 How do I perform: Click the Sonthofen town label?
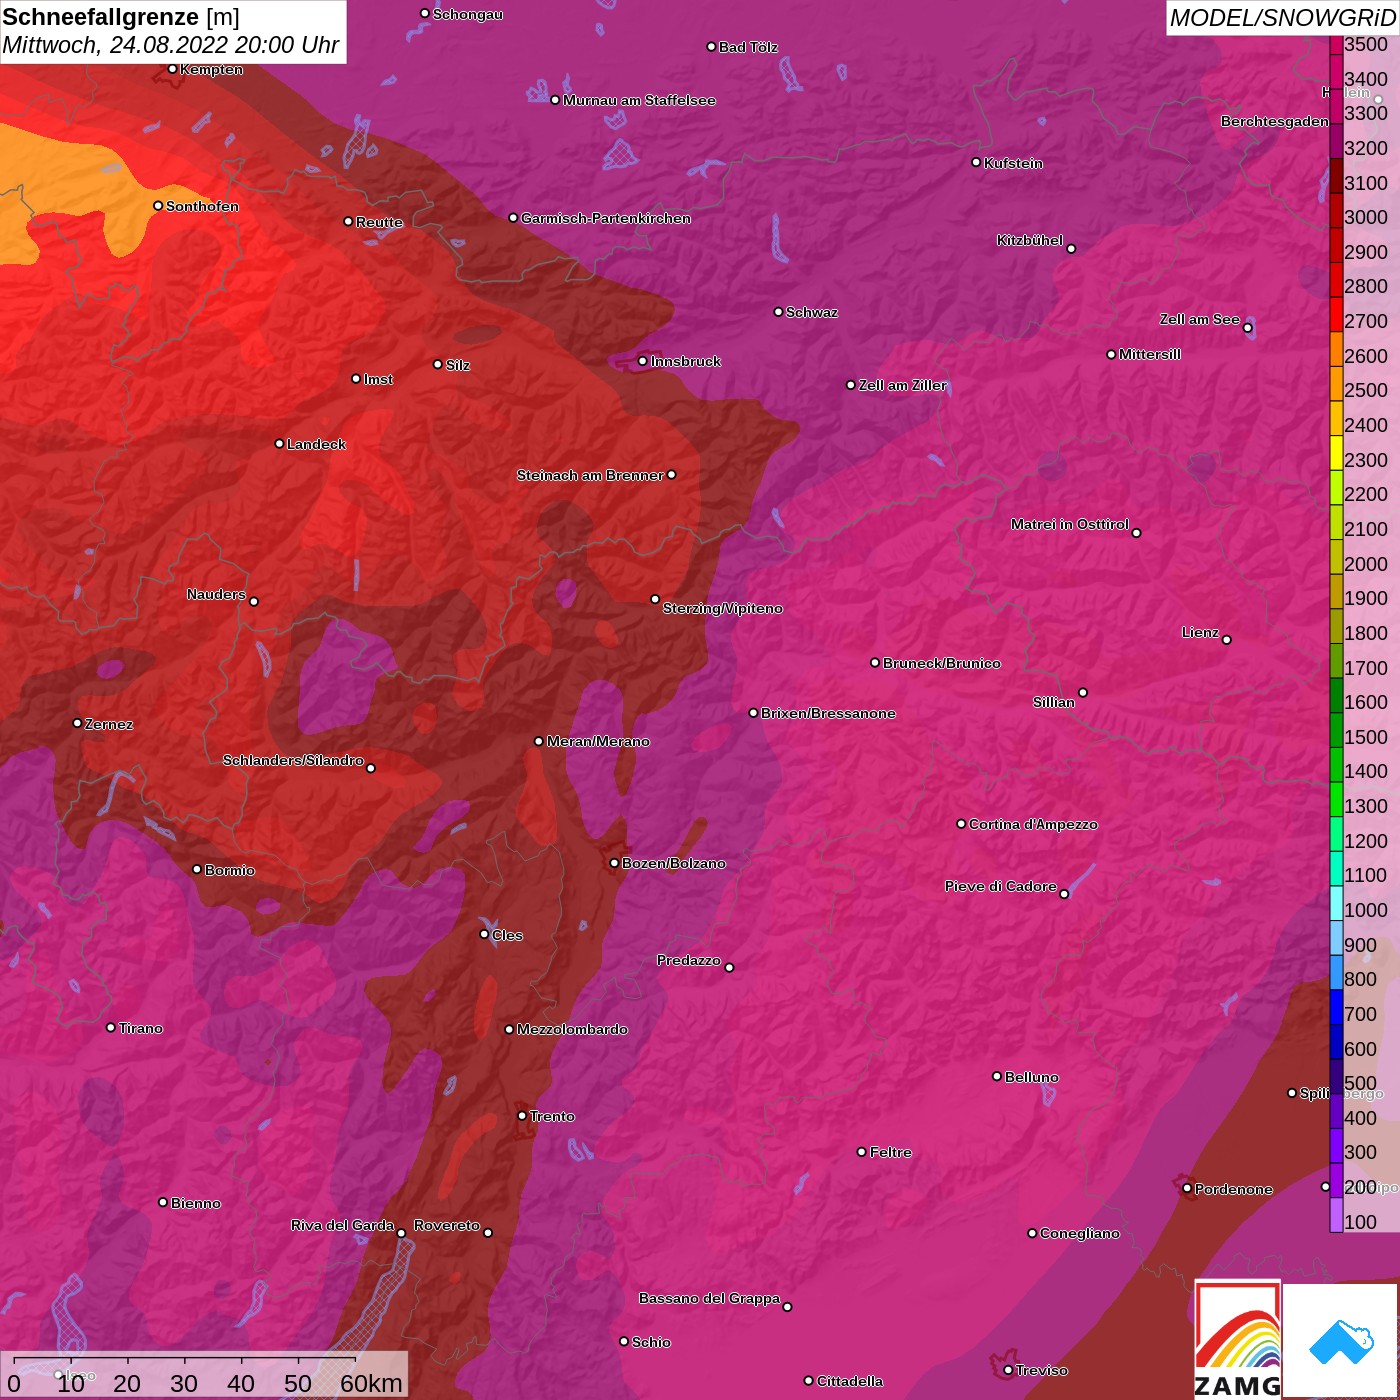[x=202, y=206]
